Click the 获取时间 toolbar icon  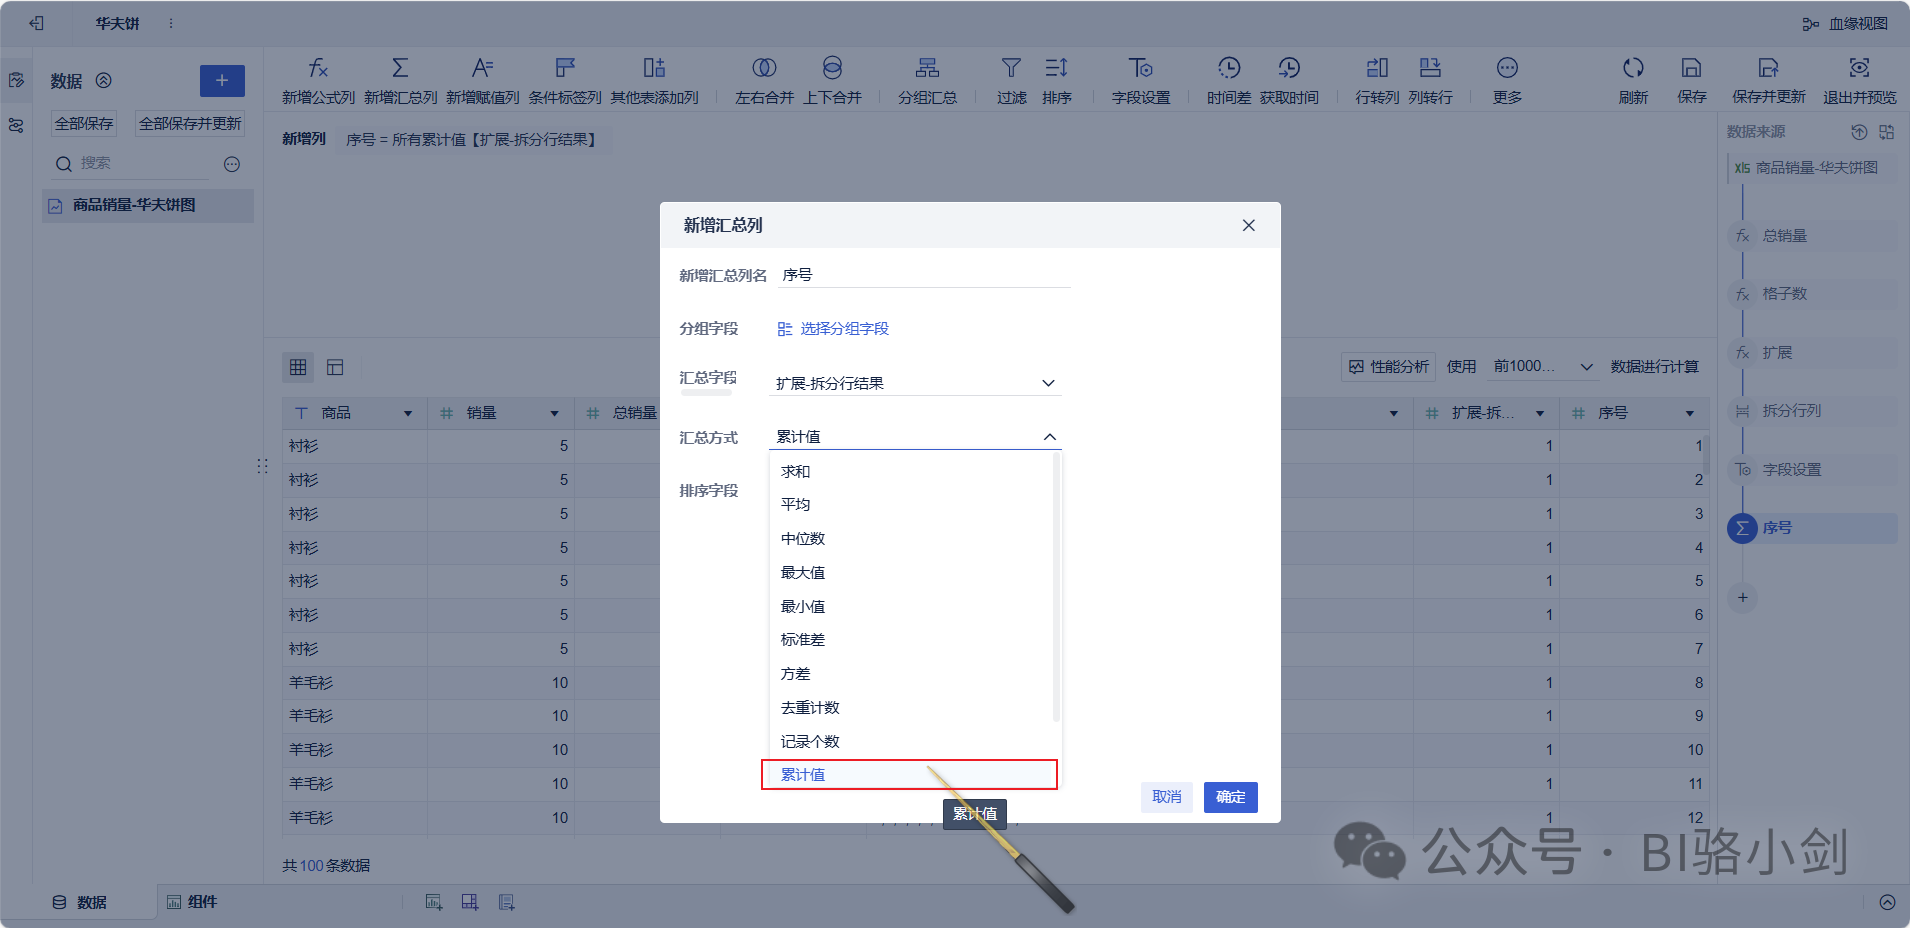[x=1289, y=68]
